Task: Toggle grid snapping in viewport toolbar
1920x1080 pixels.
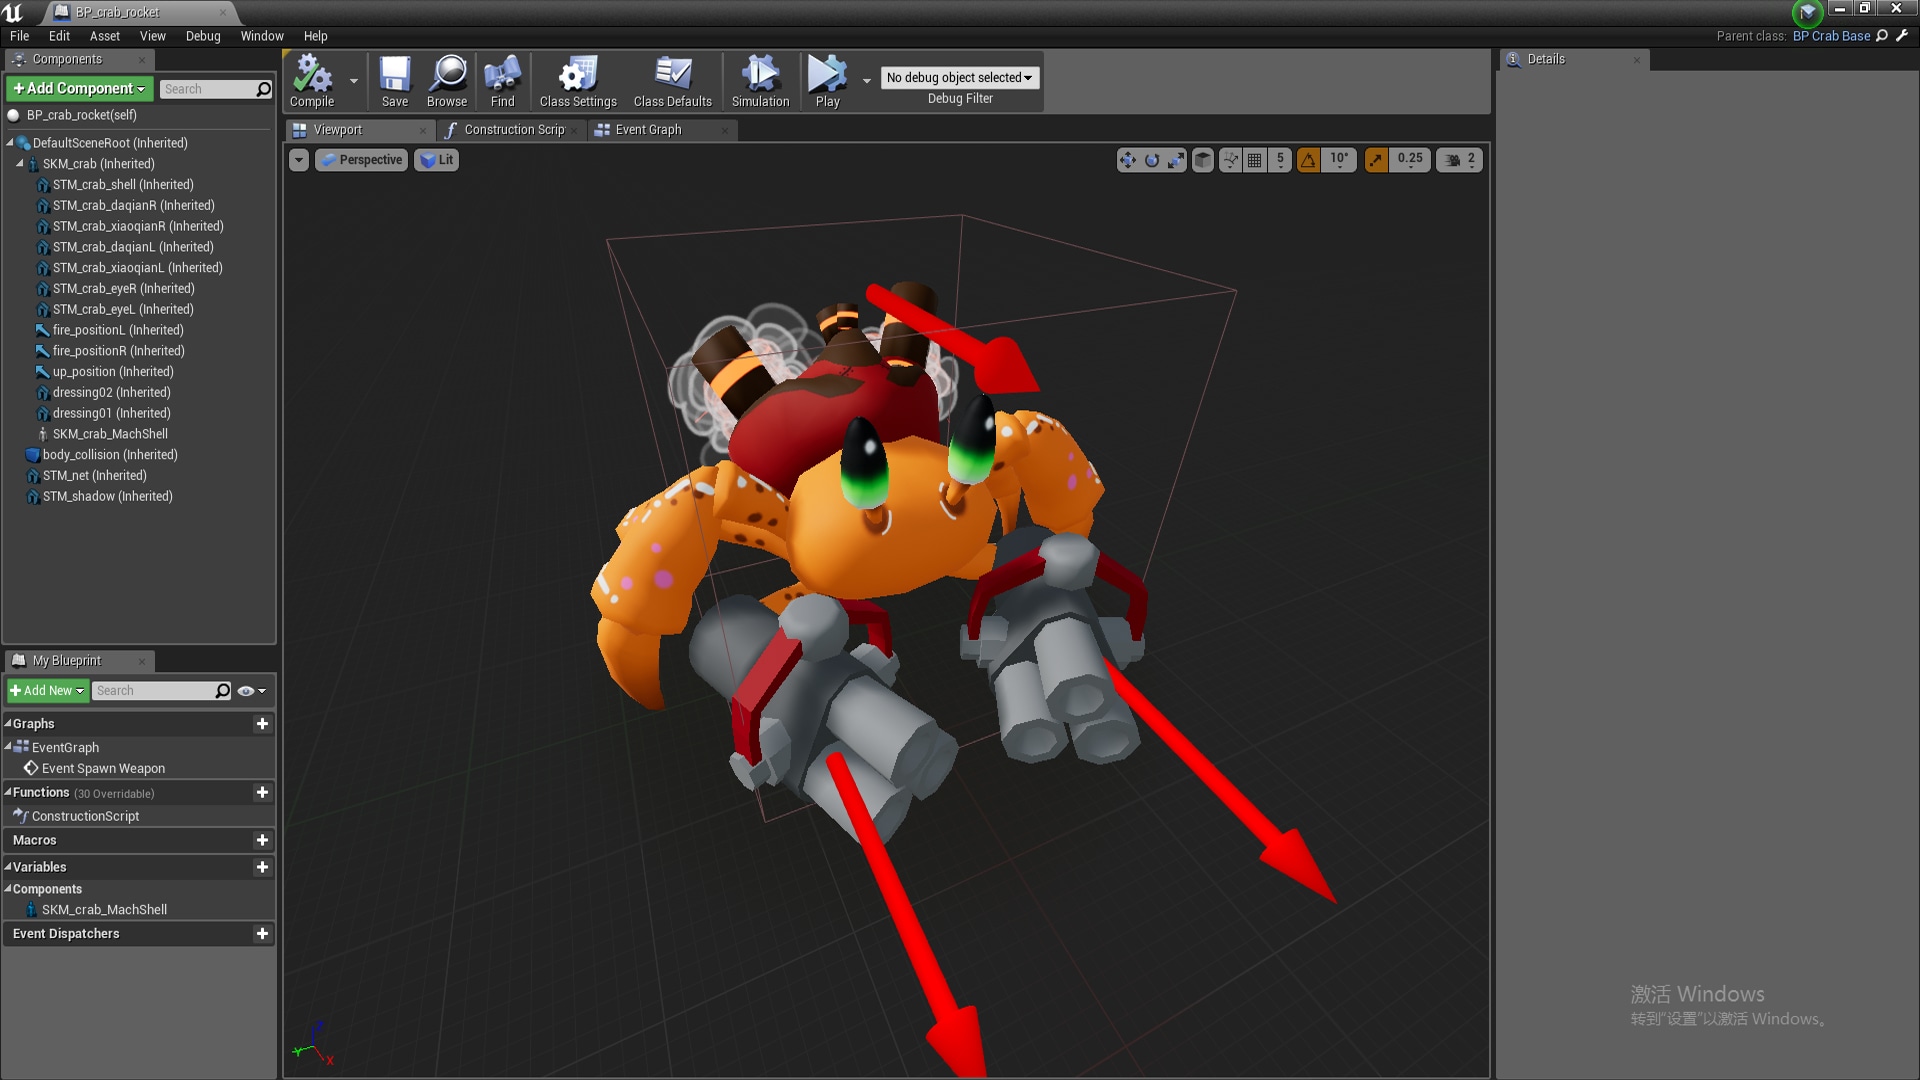Action: tap(1254, 160)
